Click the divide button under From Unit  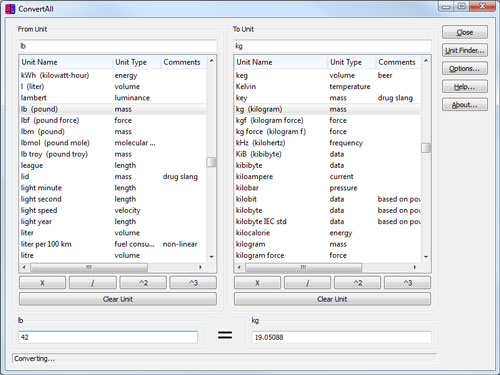tap(93, 283)
